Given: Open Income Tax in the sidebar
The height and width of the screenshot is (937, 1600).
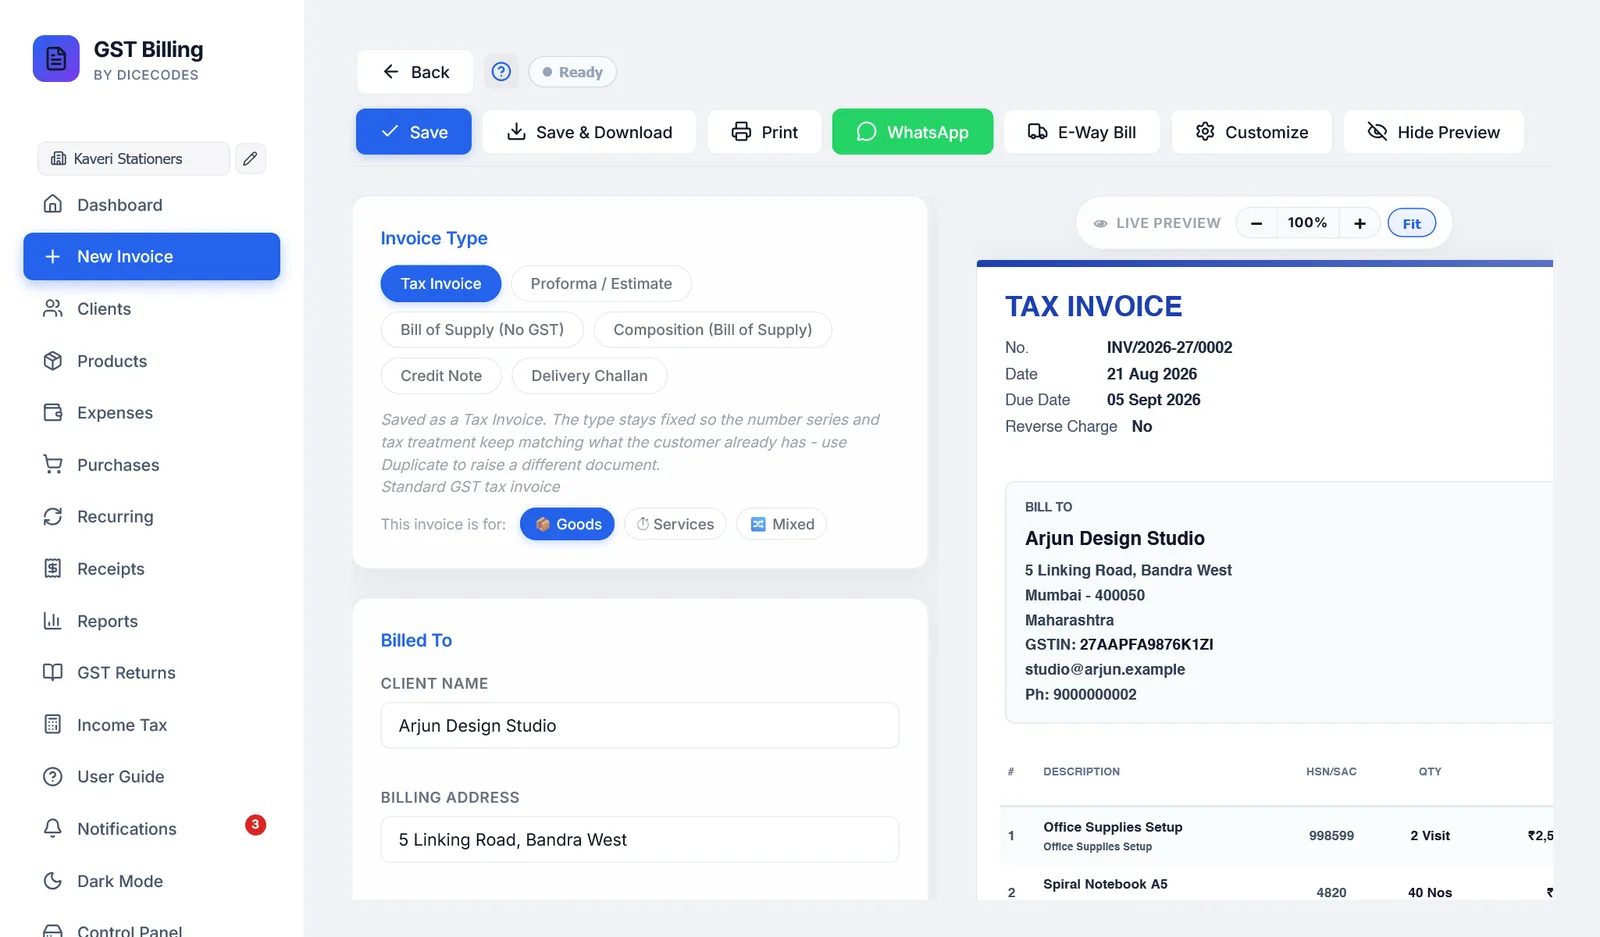Looking at the screenshot, I should (x=152, y=725).
